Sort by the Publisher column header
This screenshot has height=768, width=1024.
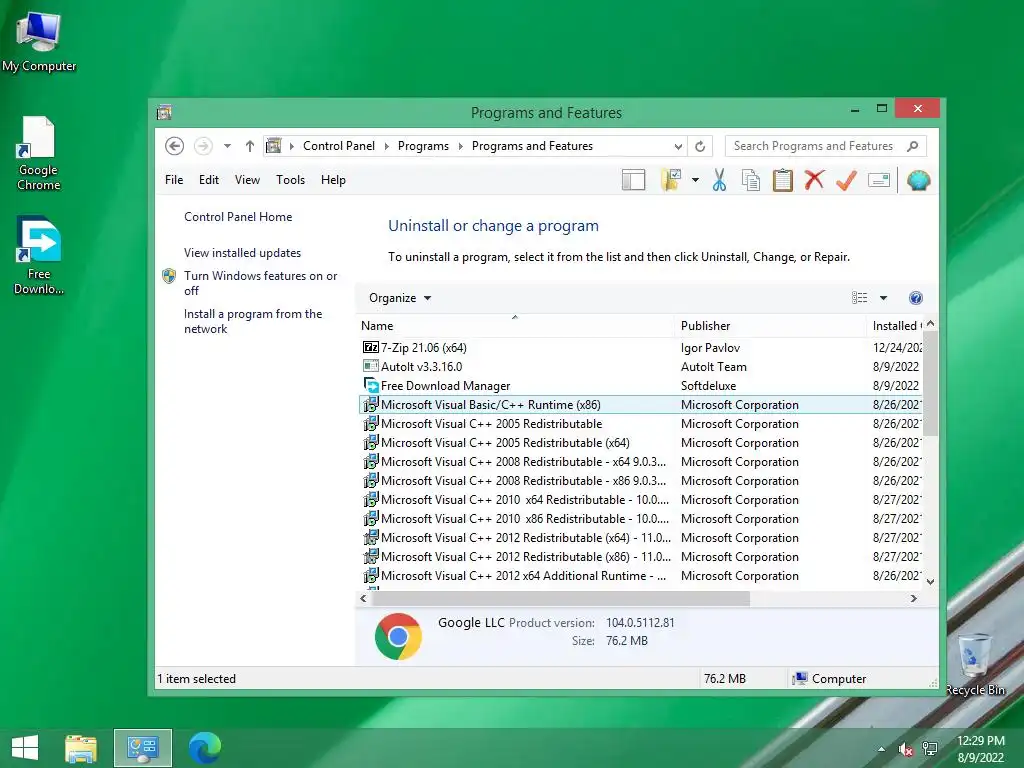click(770, 326)
